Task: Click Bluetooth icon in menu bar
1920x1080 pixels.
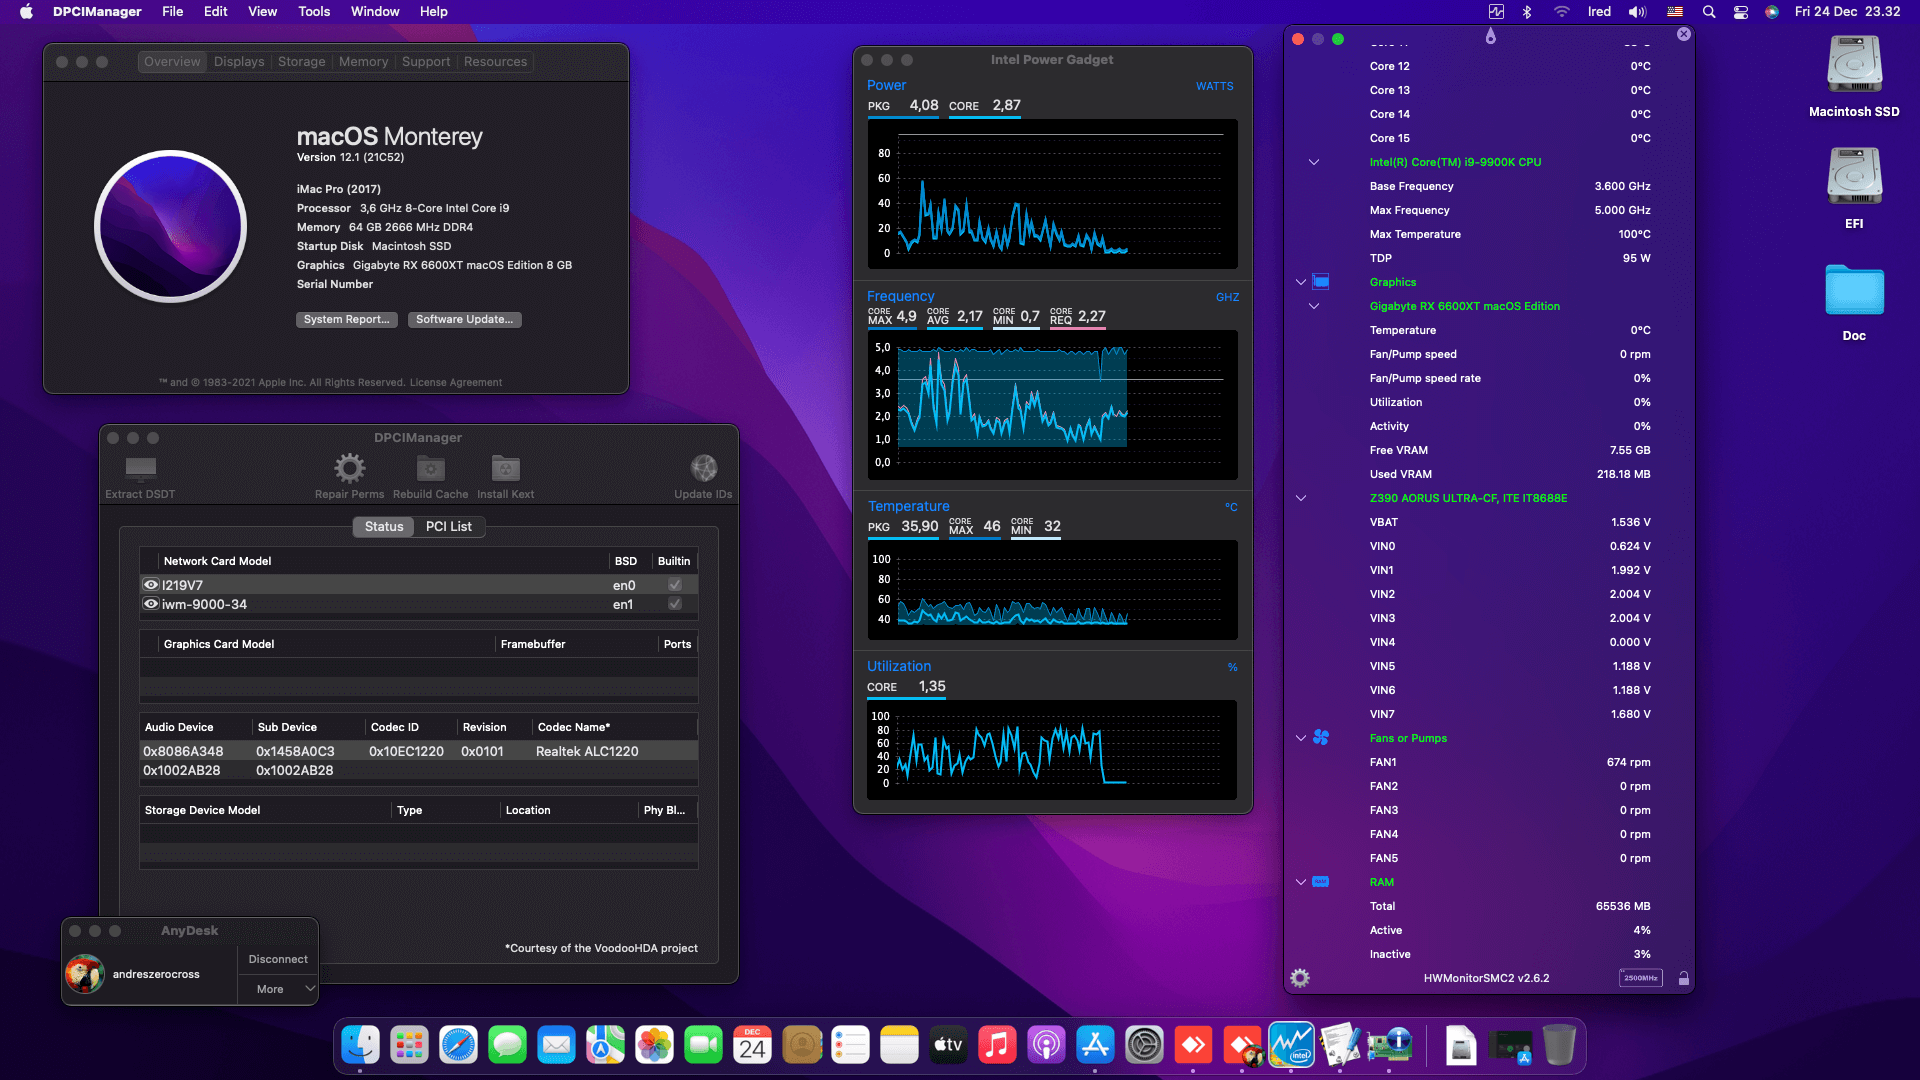Action: point(1527,12)
